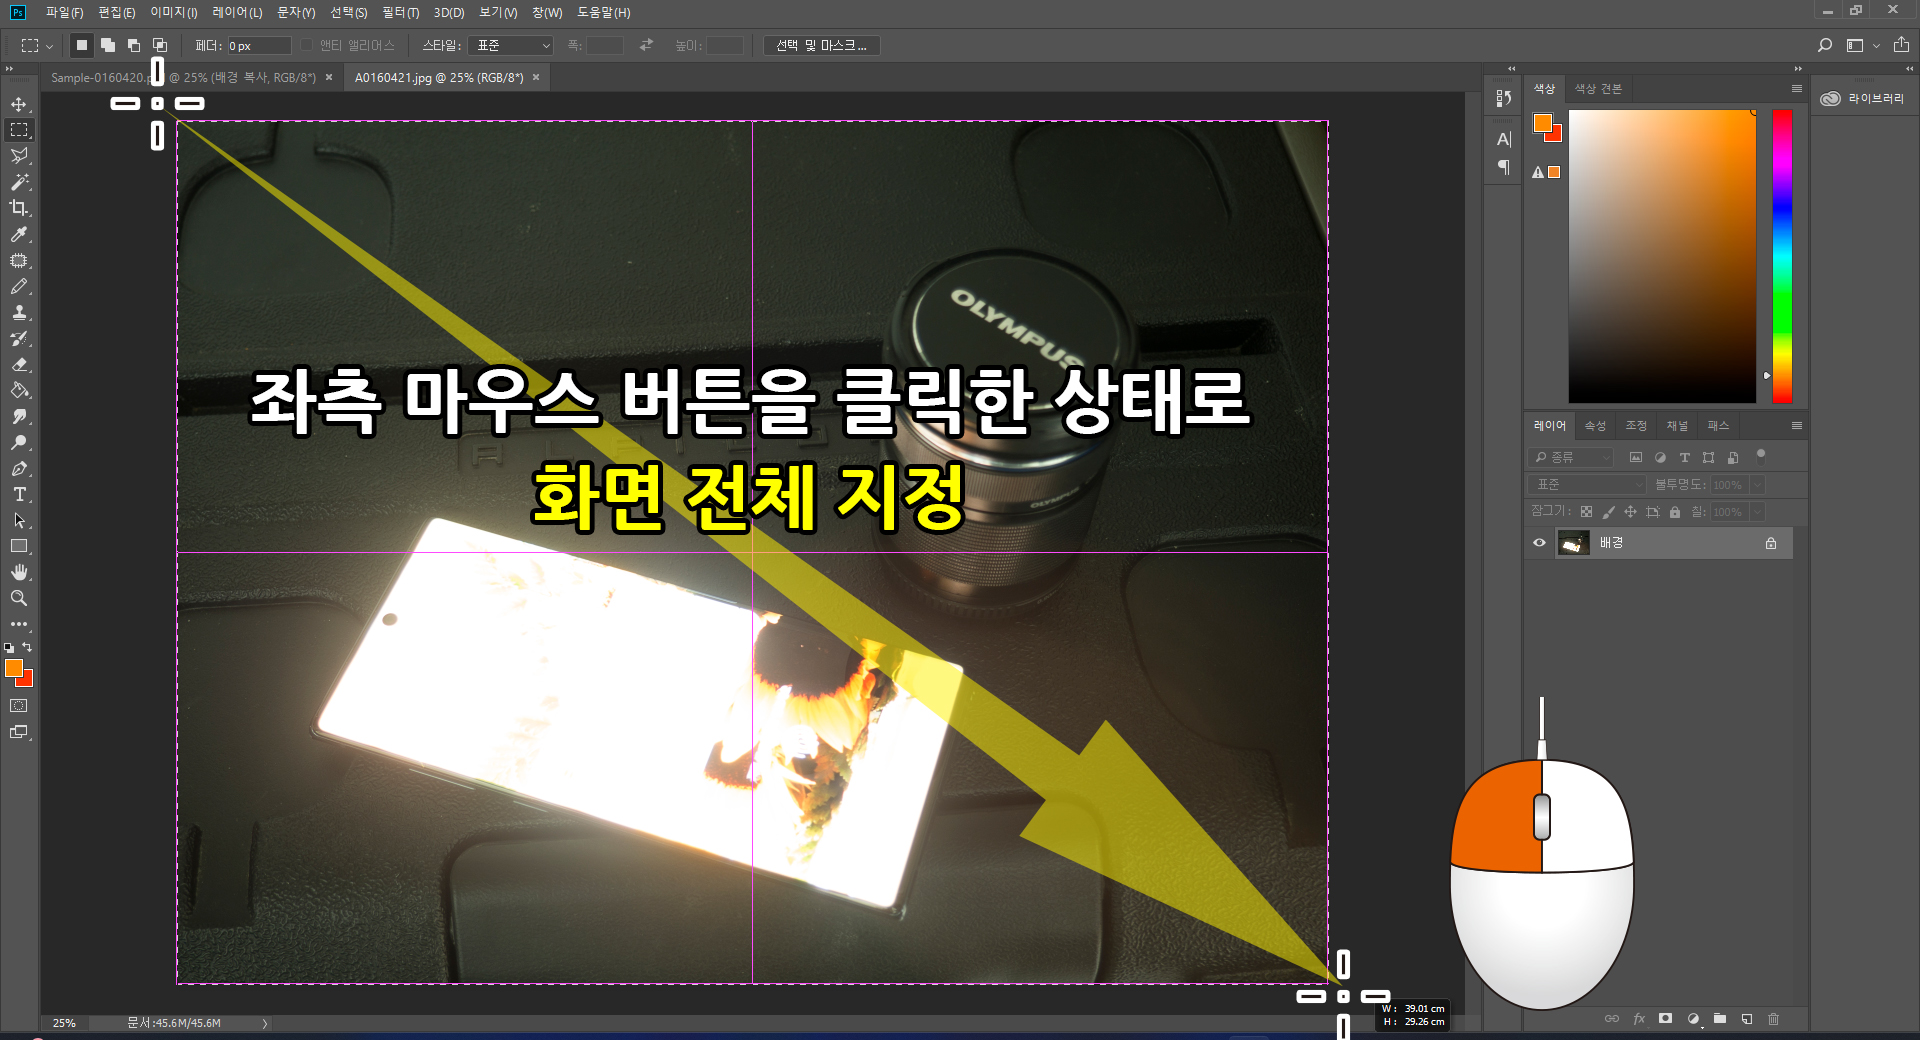Swap foreground and background colors in toolbar
The width and height of the screenshot is (1920, 1040).
click(x=27, y=647)
